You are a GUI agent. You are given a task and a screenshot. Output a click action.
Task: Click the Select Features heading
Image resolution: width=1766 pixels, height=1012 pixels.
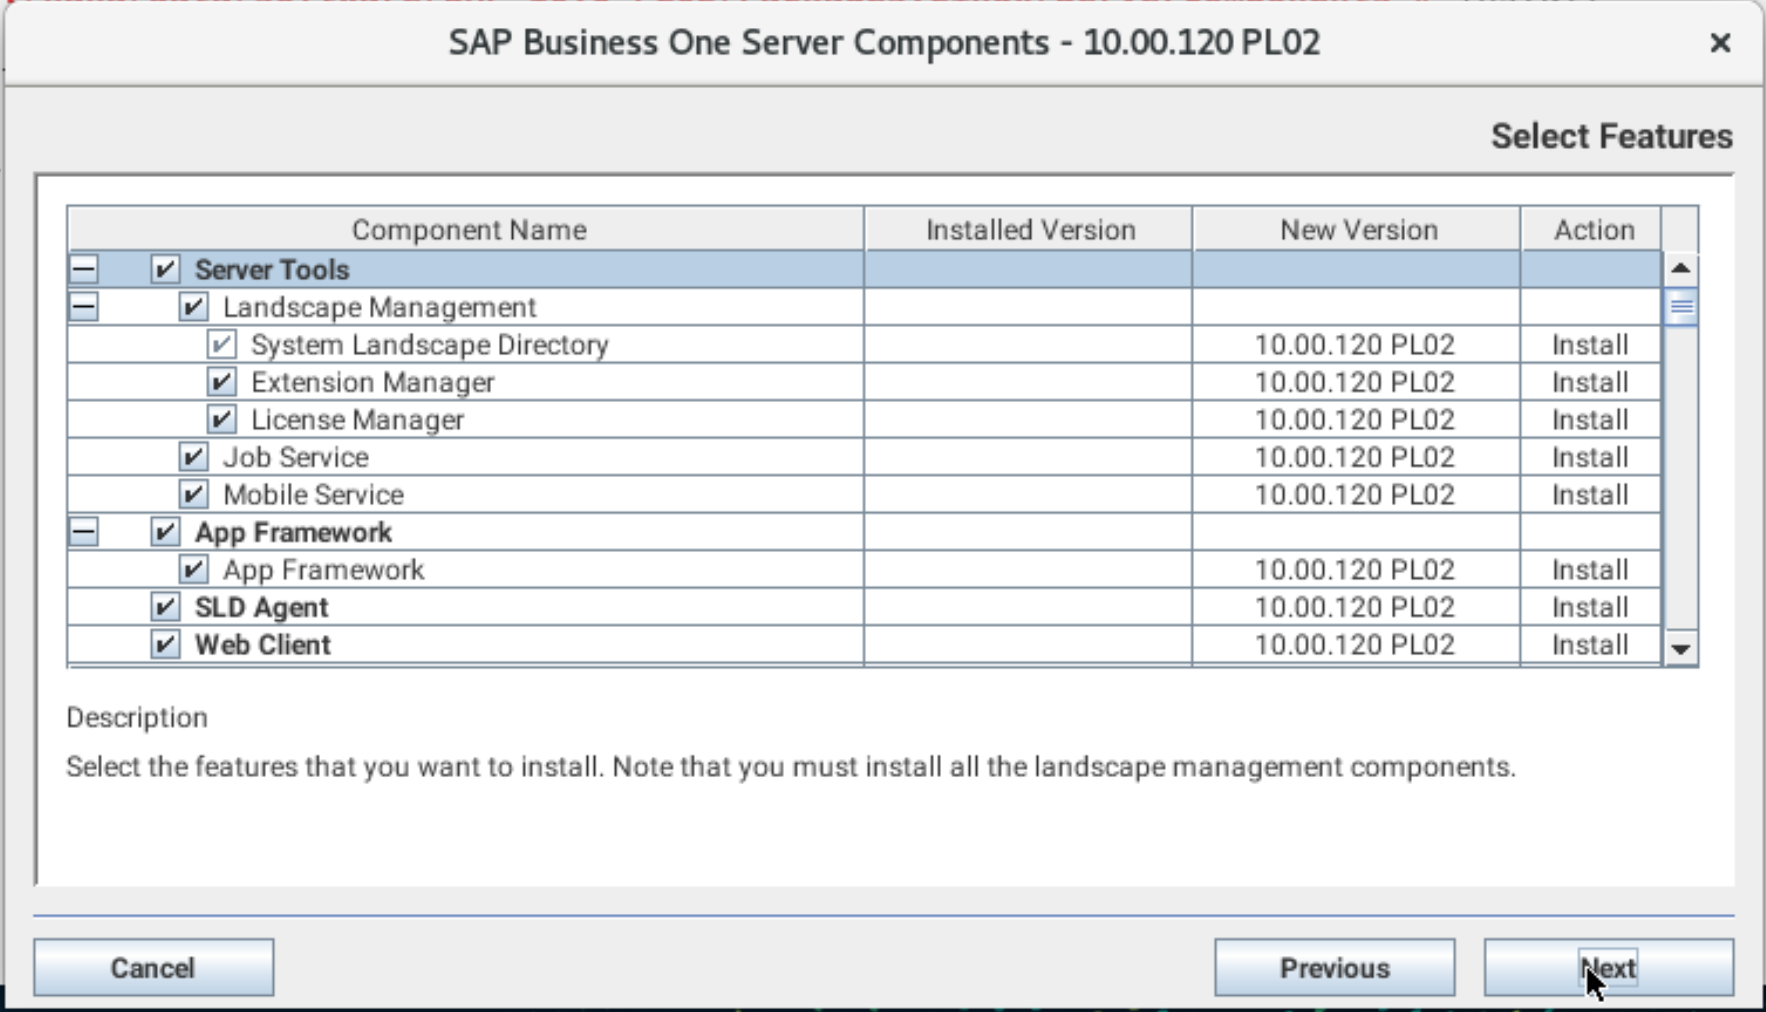[1611, 136]
